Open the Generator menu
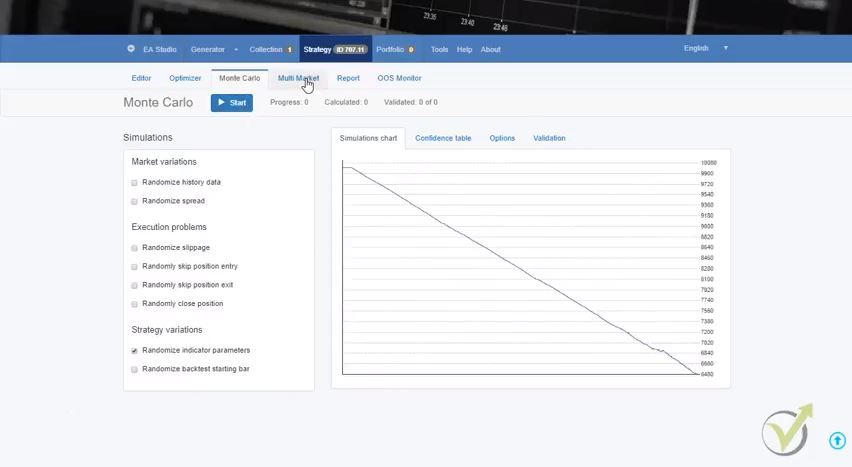Image resolution: width=852 pixels, height=467 pixels. pos(208,49)
